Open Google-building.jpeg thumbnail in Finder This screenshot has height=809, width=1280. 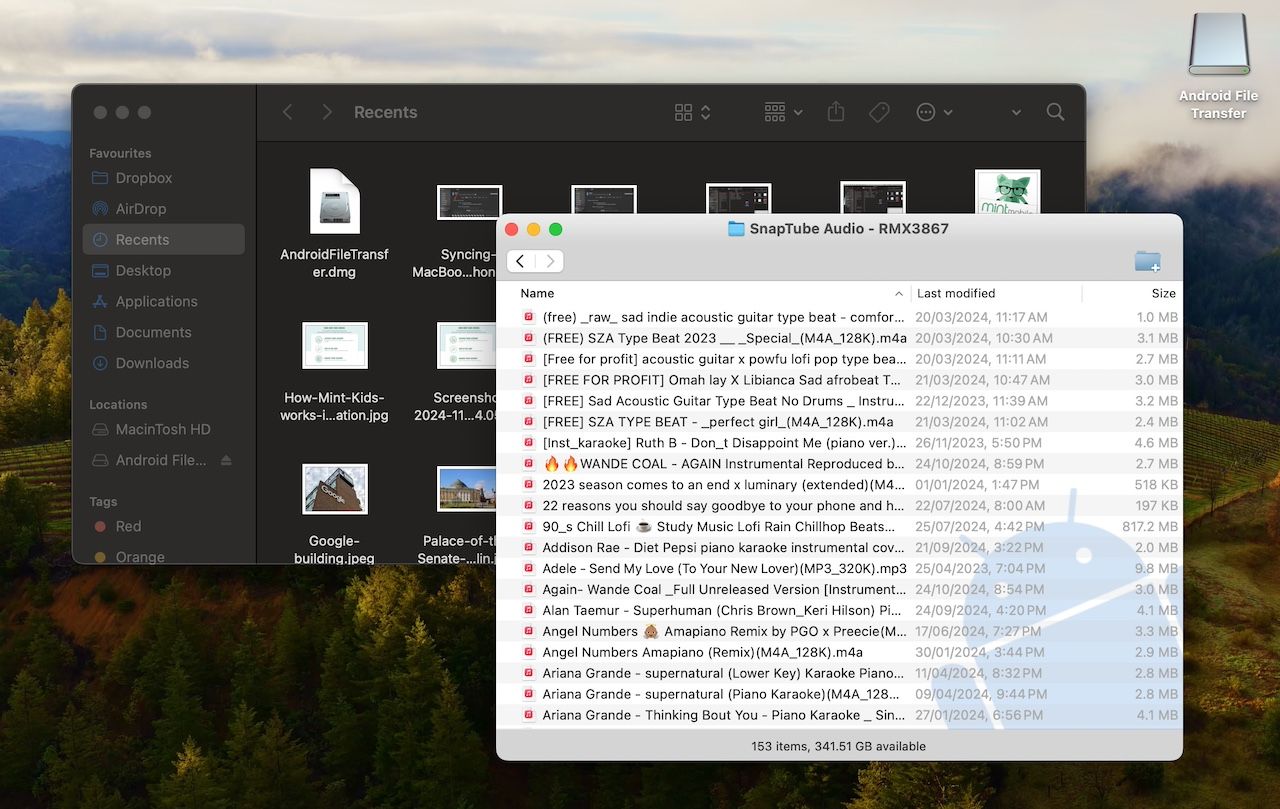335,489
